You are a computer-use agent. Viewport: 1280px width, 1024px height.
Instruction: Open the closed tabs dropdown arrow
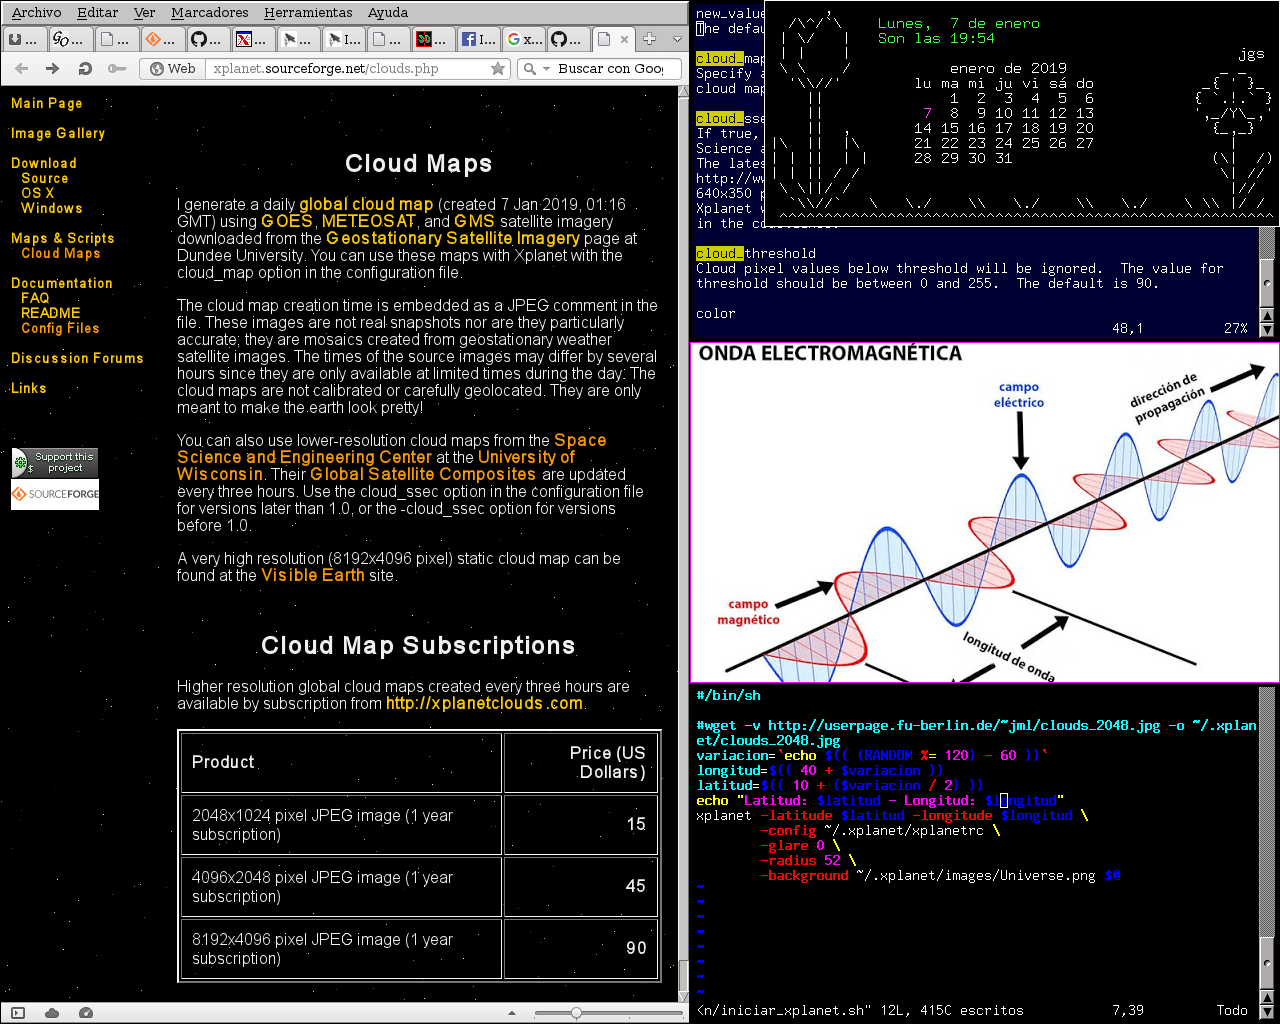[677, 39]
